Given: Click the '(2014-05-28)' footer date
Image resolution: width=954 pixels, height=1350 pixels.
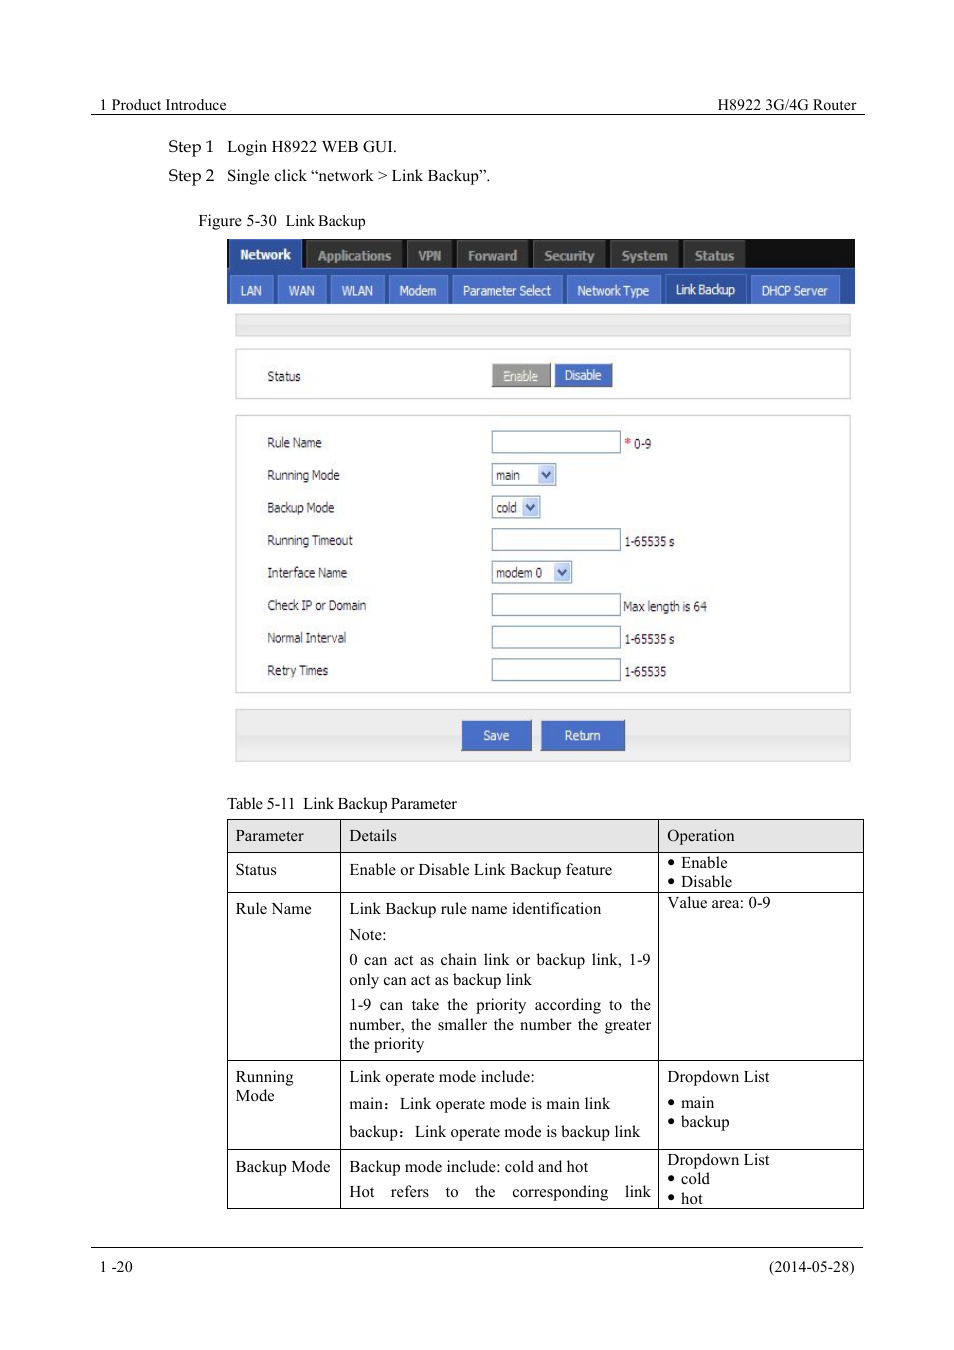Looking at the screenshot, I should tap(812, 1267).
